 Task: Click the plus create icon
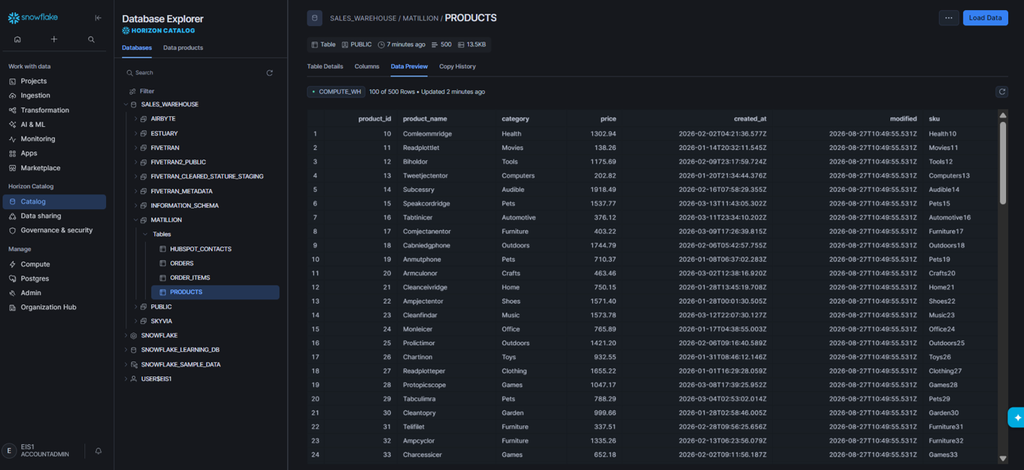tap(54, 39)
